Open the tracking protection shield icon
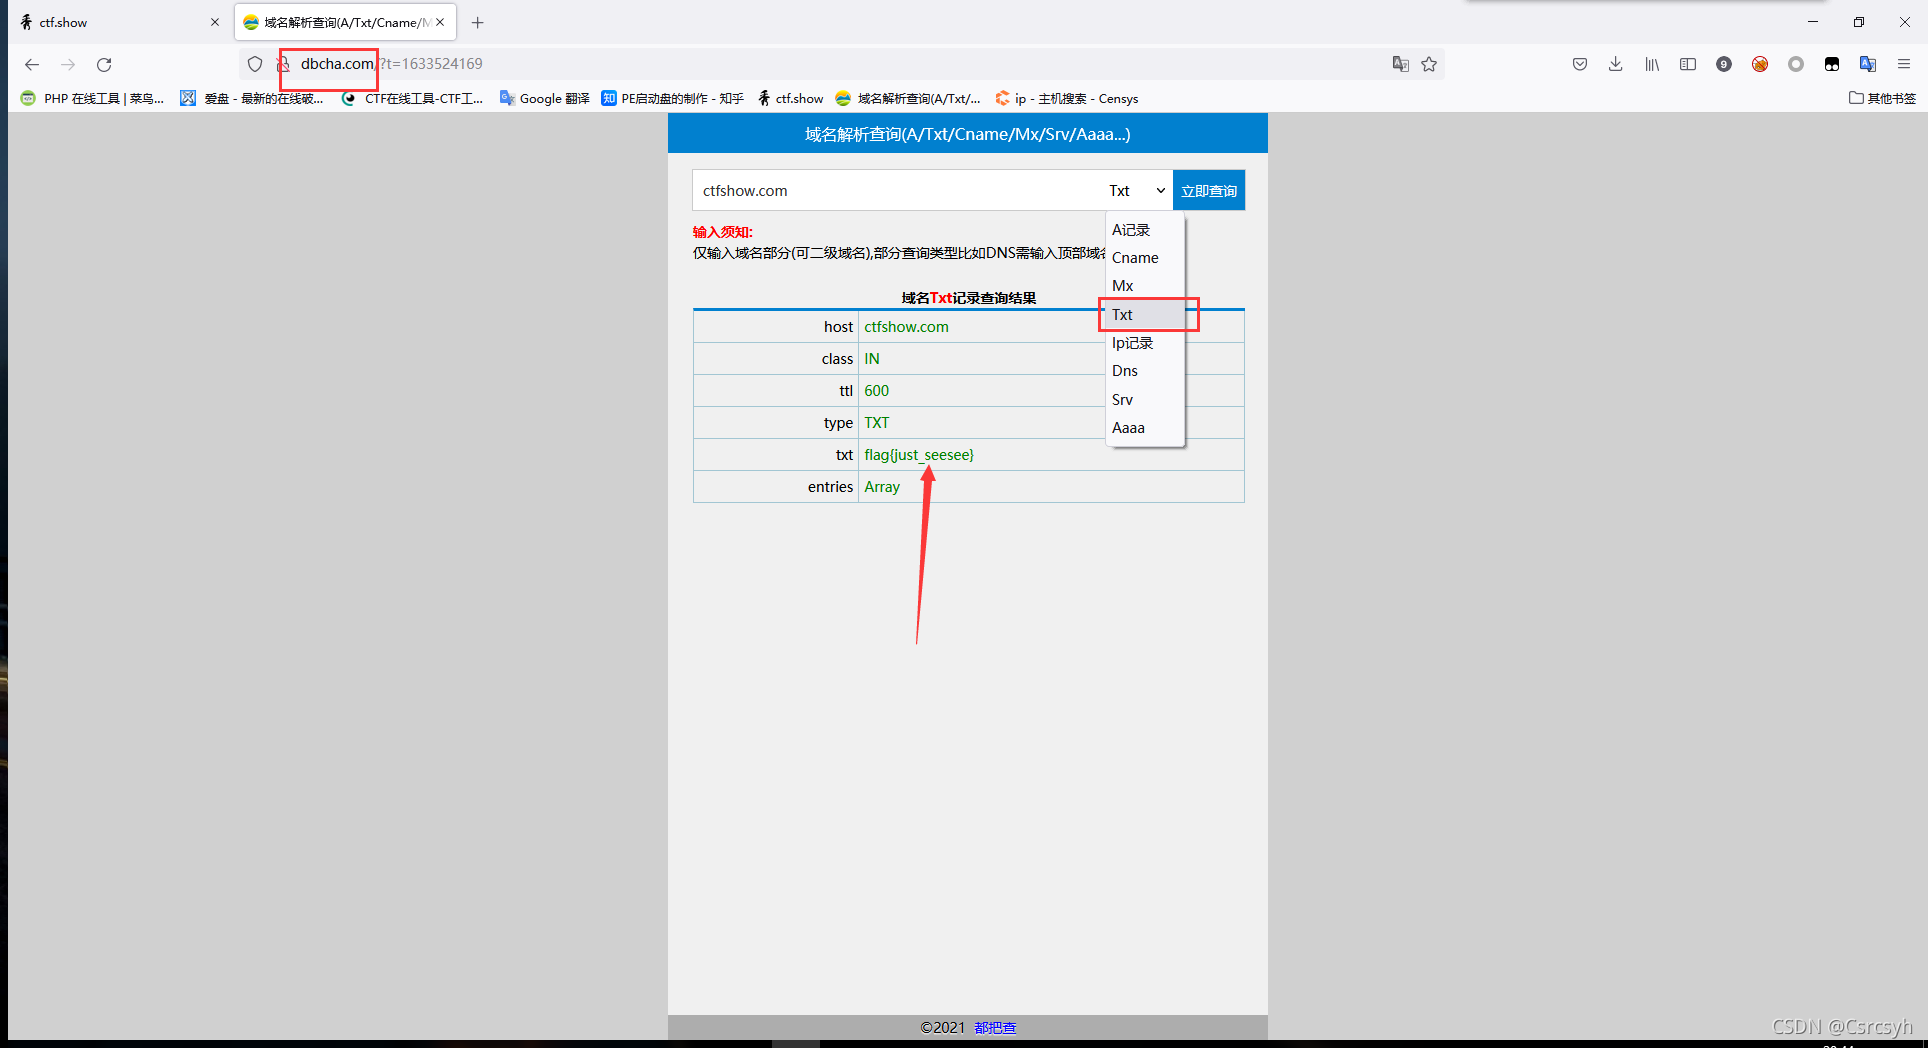 coord(255,64)
